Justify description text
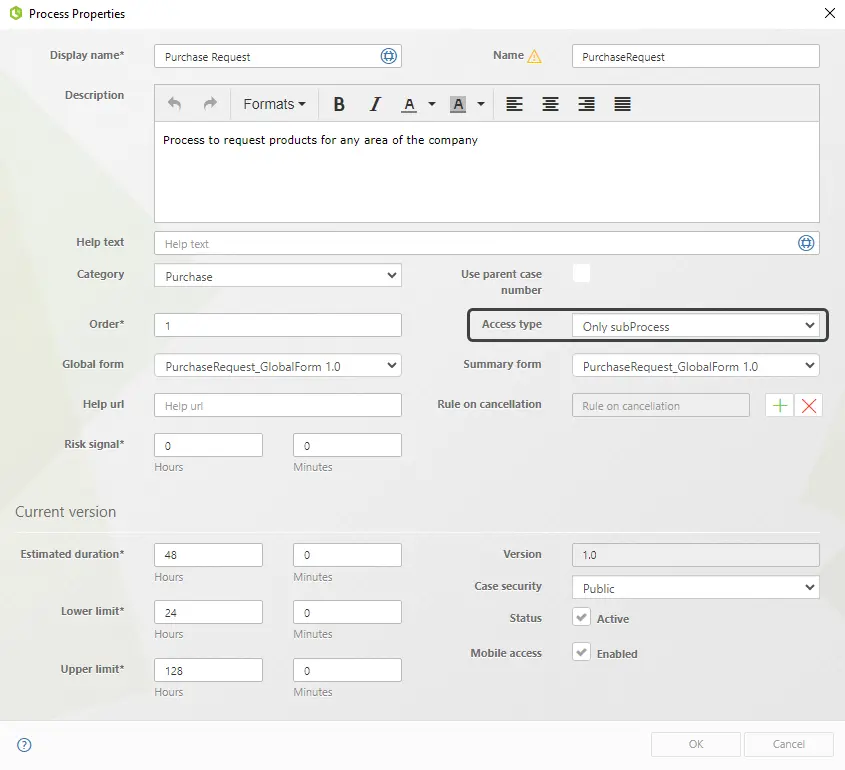Image resolution: width=845 pixels, height=770 pixels. 622,104
